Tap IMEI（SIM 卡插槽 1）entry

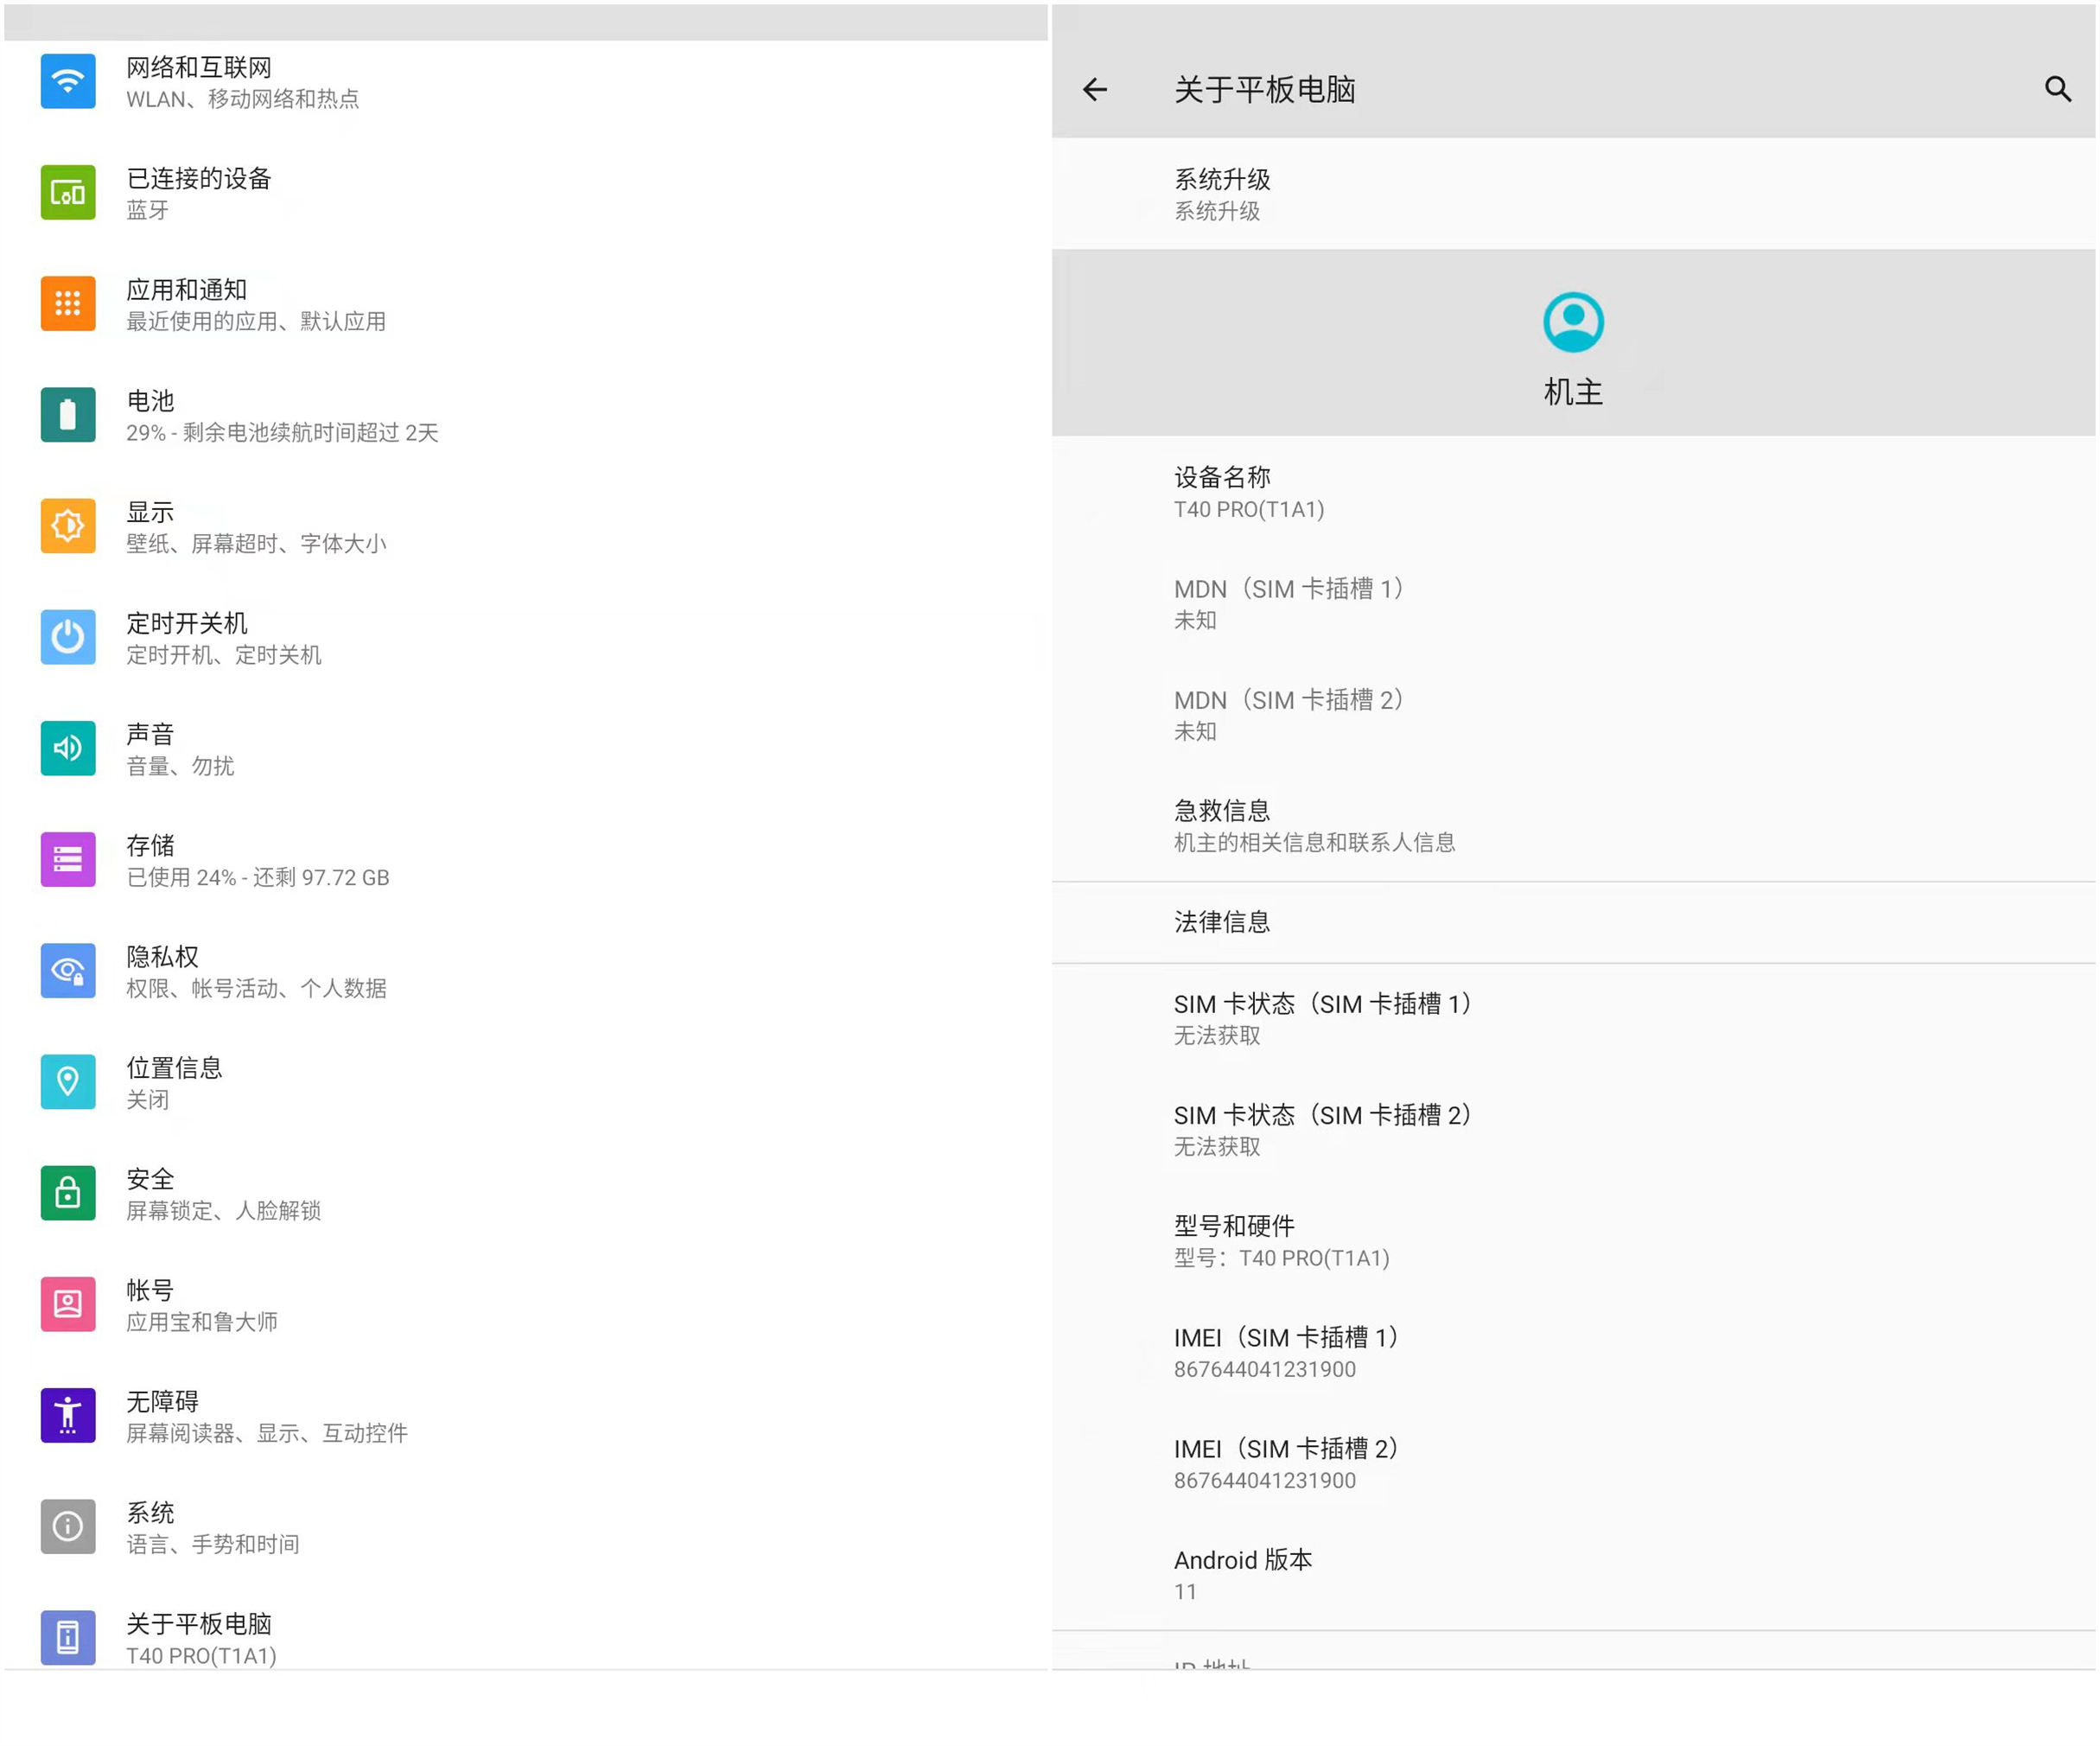1573,1352
